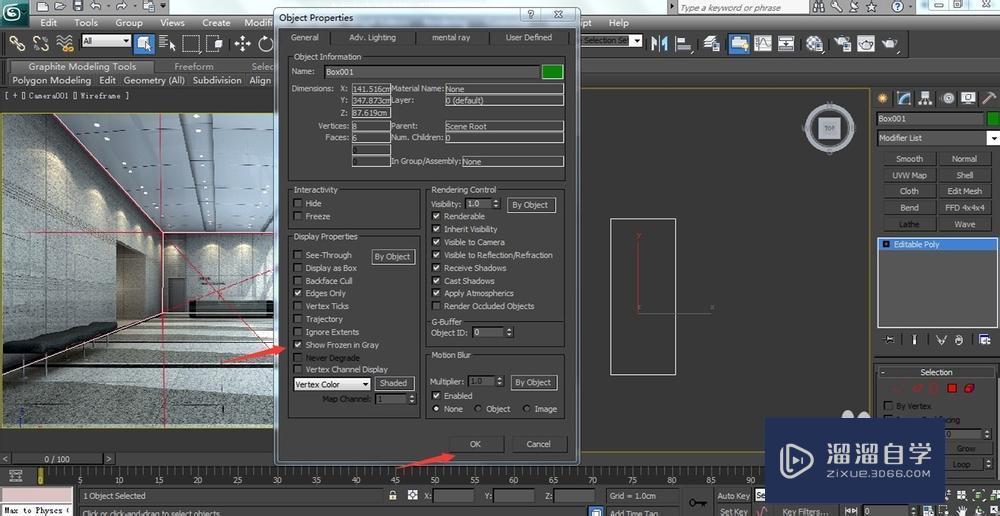Open the Utilities hammer panel icon
Screen dimensions: 1000x516
(989, 98)
